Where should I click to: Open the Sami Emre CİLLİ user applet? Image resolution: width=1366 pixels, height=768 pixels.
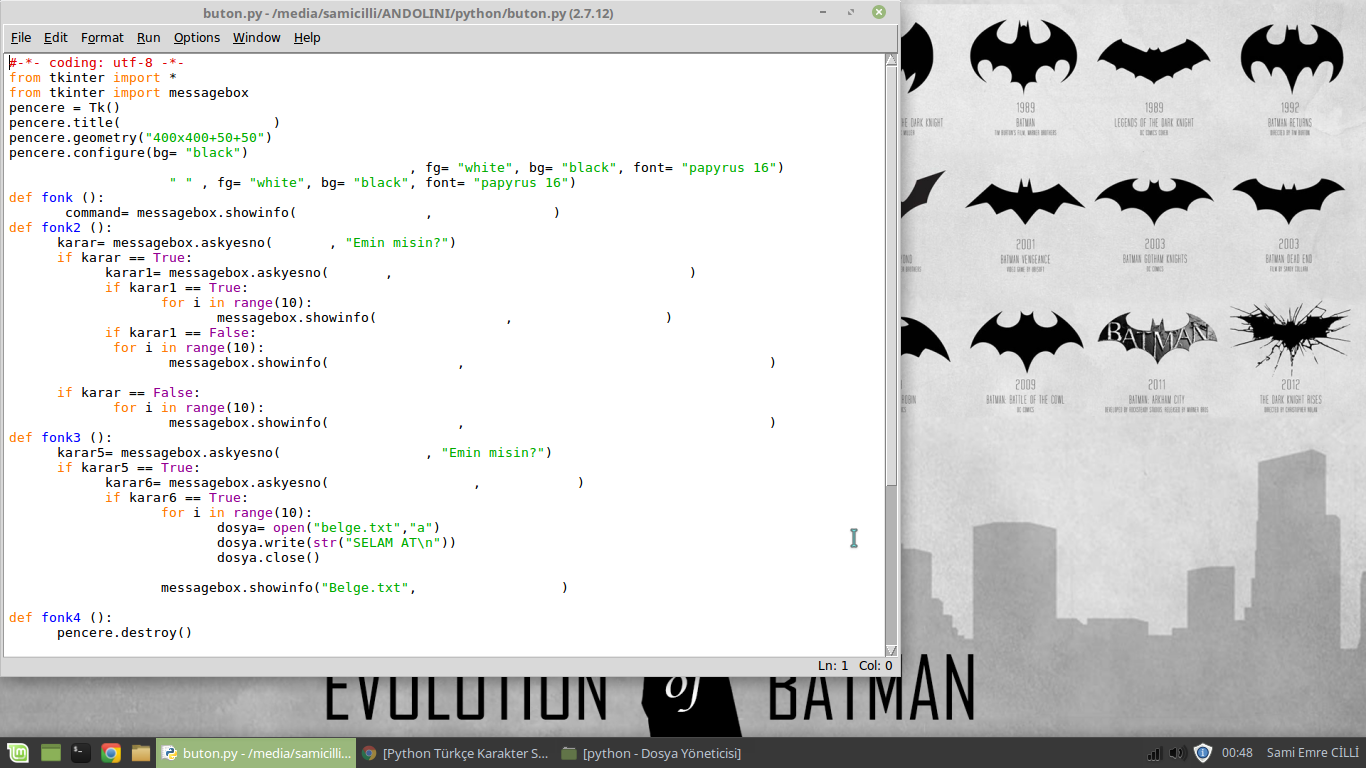pos(1312,753)
